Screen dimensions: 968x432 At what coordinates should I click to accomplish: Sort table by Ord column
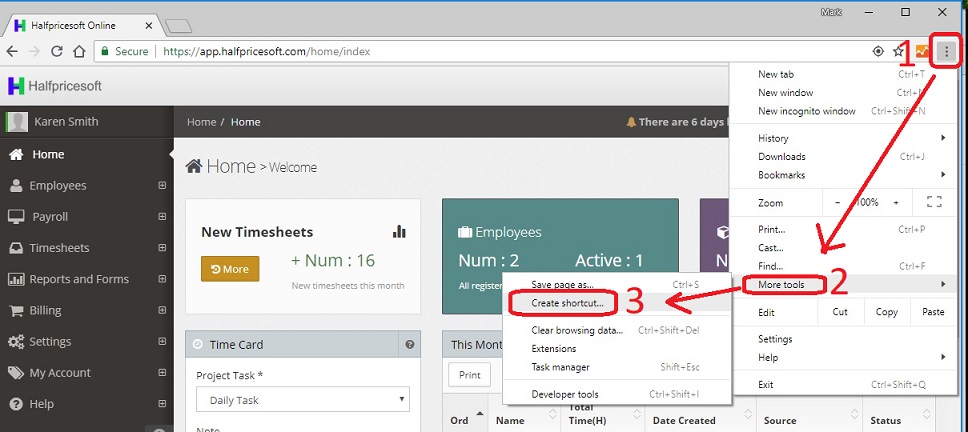tap(467, 420)
